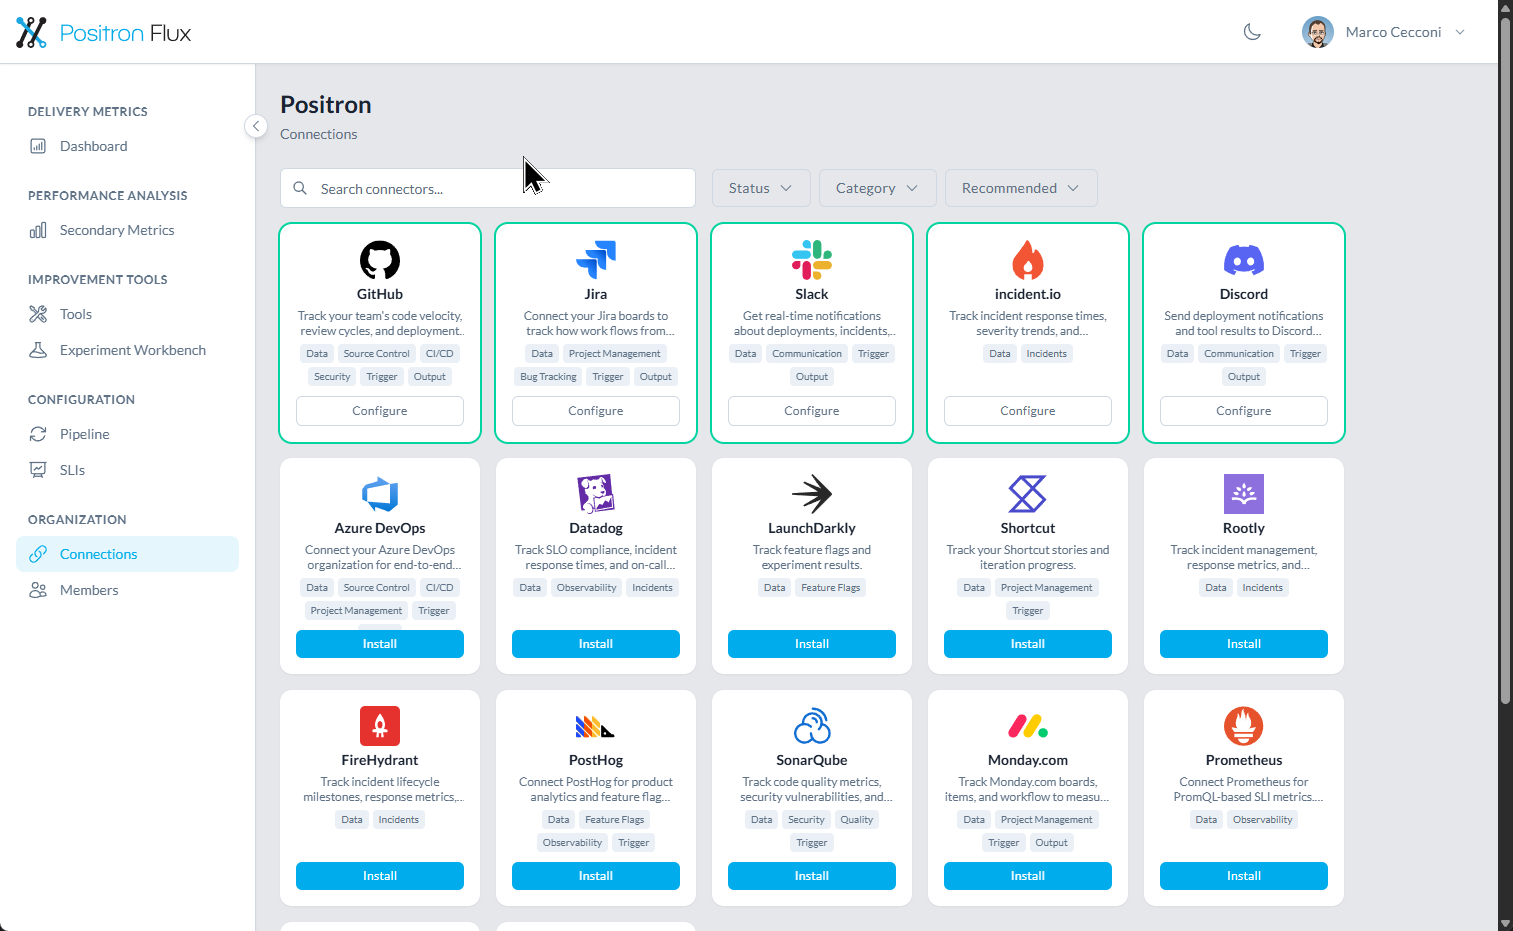Click the Azure DevOps logo
The width and height of the screenshot is (1513, 931).
(x=380, y=494)
